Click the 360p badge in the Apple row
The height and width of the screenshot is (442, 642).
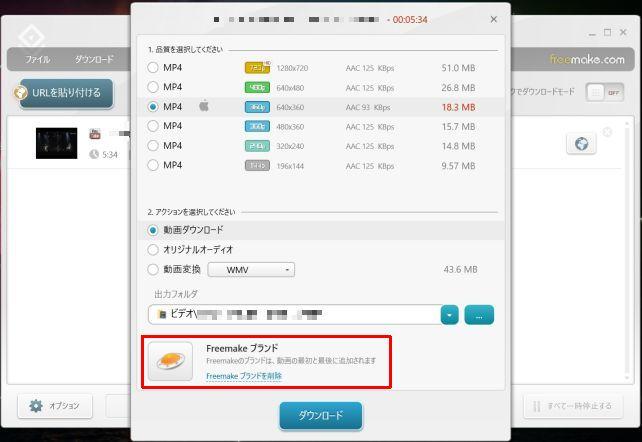tap(257, 107)
